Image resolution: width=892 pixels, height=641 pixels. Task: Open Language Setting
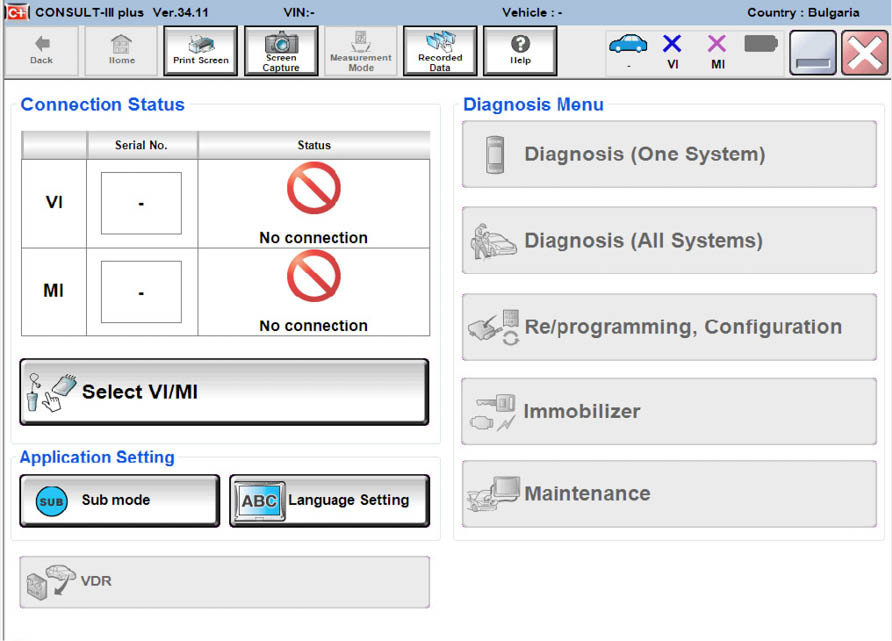pos(329,500)
